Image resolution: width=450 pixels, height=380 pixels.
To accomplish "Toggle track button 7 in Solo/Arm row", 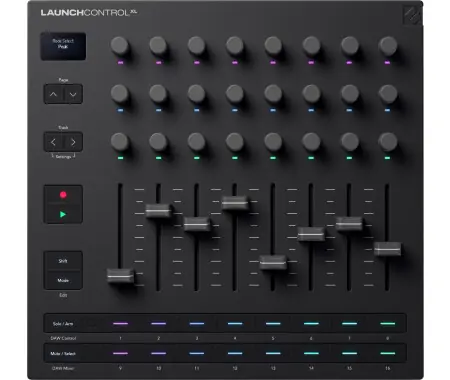I will click(349, 324).
